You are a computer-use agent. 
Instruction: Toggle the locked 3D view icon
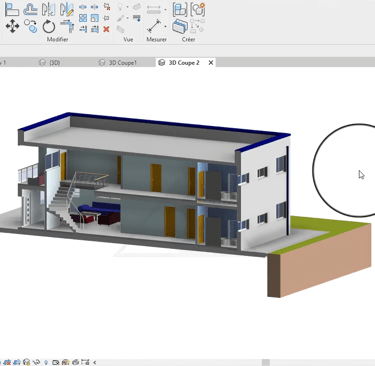click(x=27, y=362)
